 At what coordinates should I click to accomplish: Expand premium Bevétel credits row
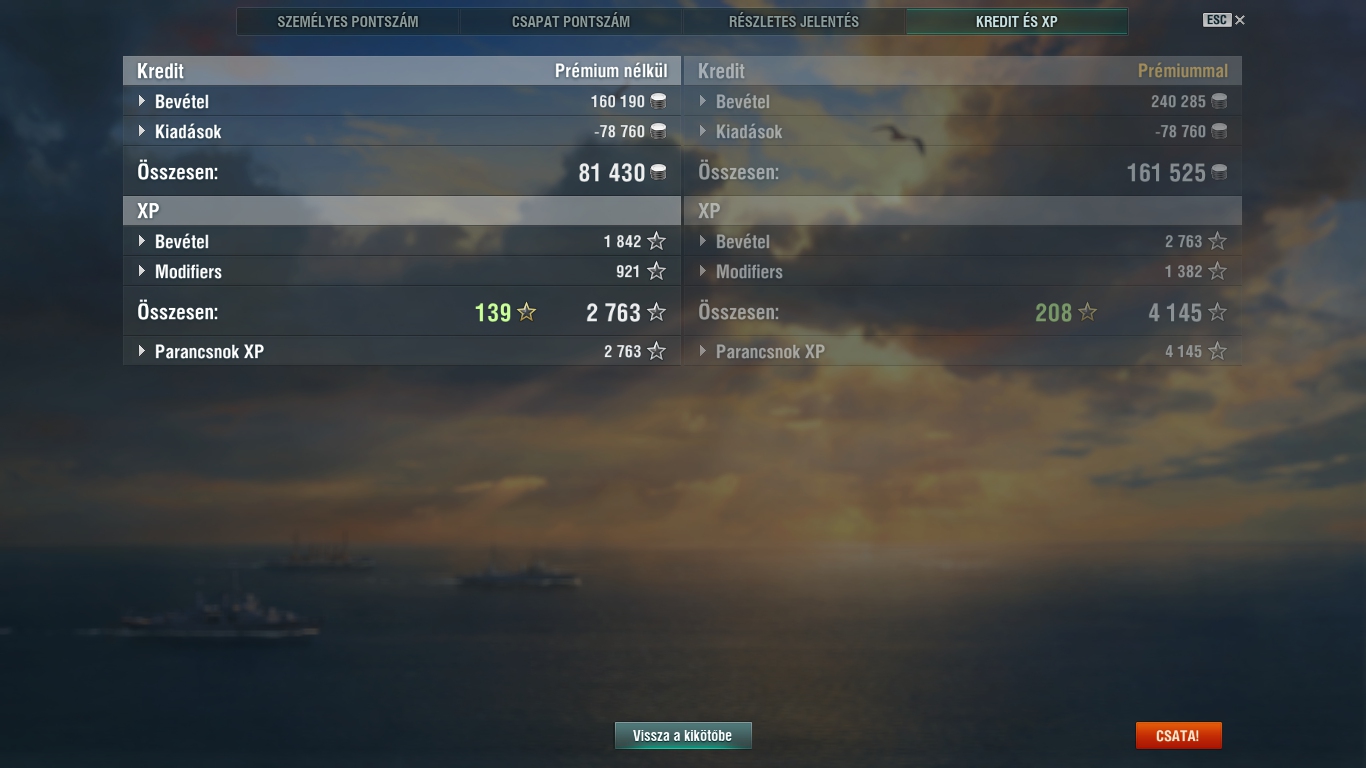(963, 101)
